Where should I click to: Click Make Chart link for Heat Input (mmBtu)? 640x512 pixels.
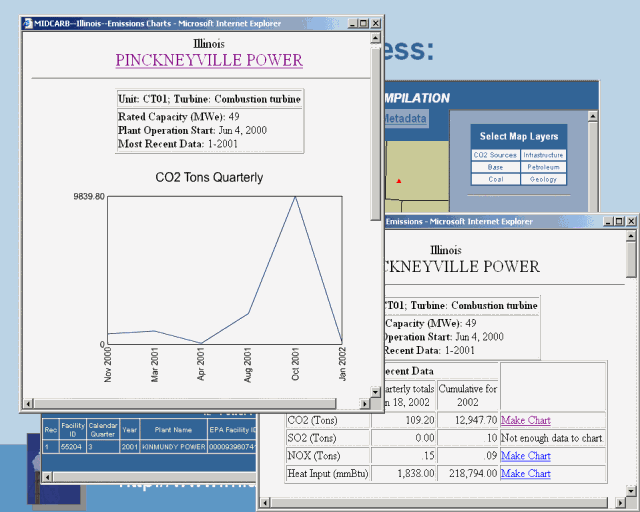(x=526, y=474)
